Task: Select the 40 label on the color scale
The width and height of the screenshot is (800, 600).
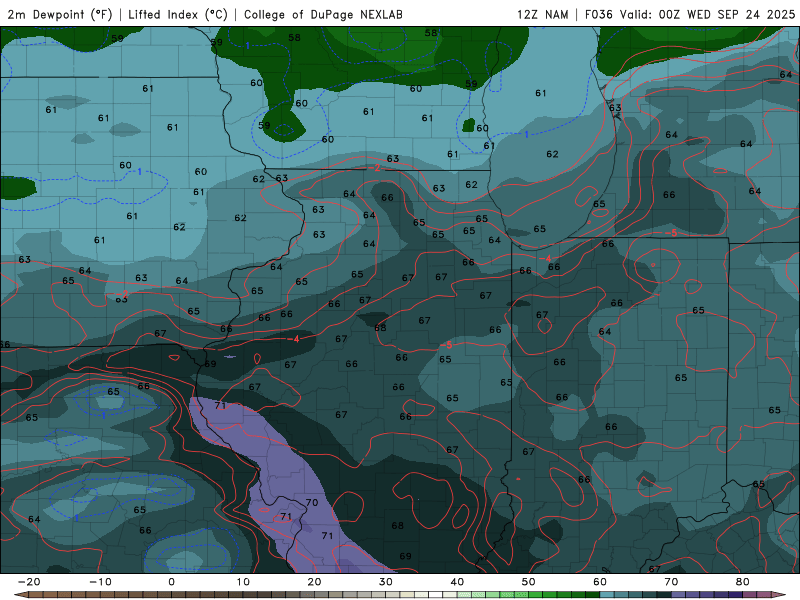Action: 457,582
